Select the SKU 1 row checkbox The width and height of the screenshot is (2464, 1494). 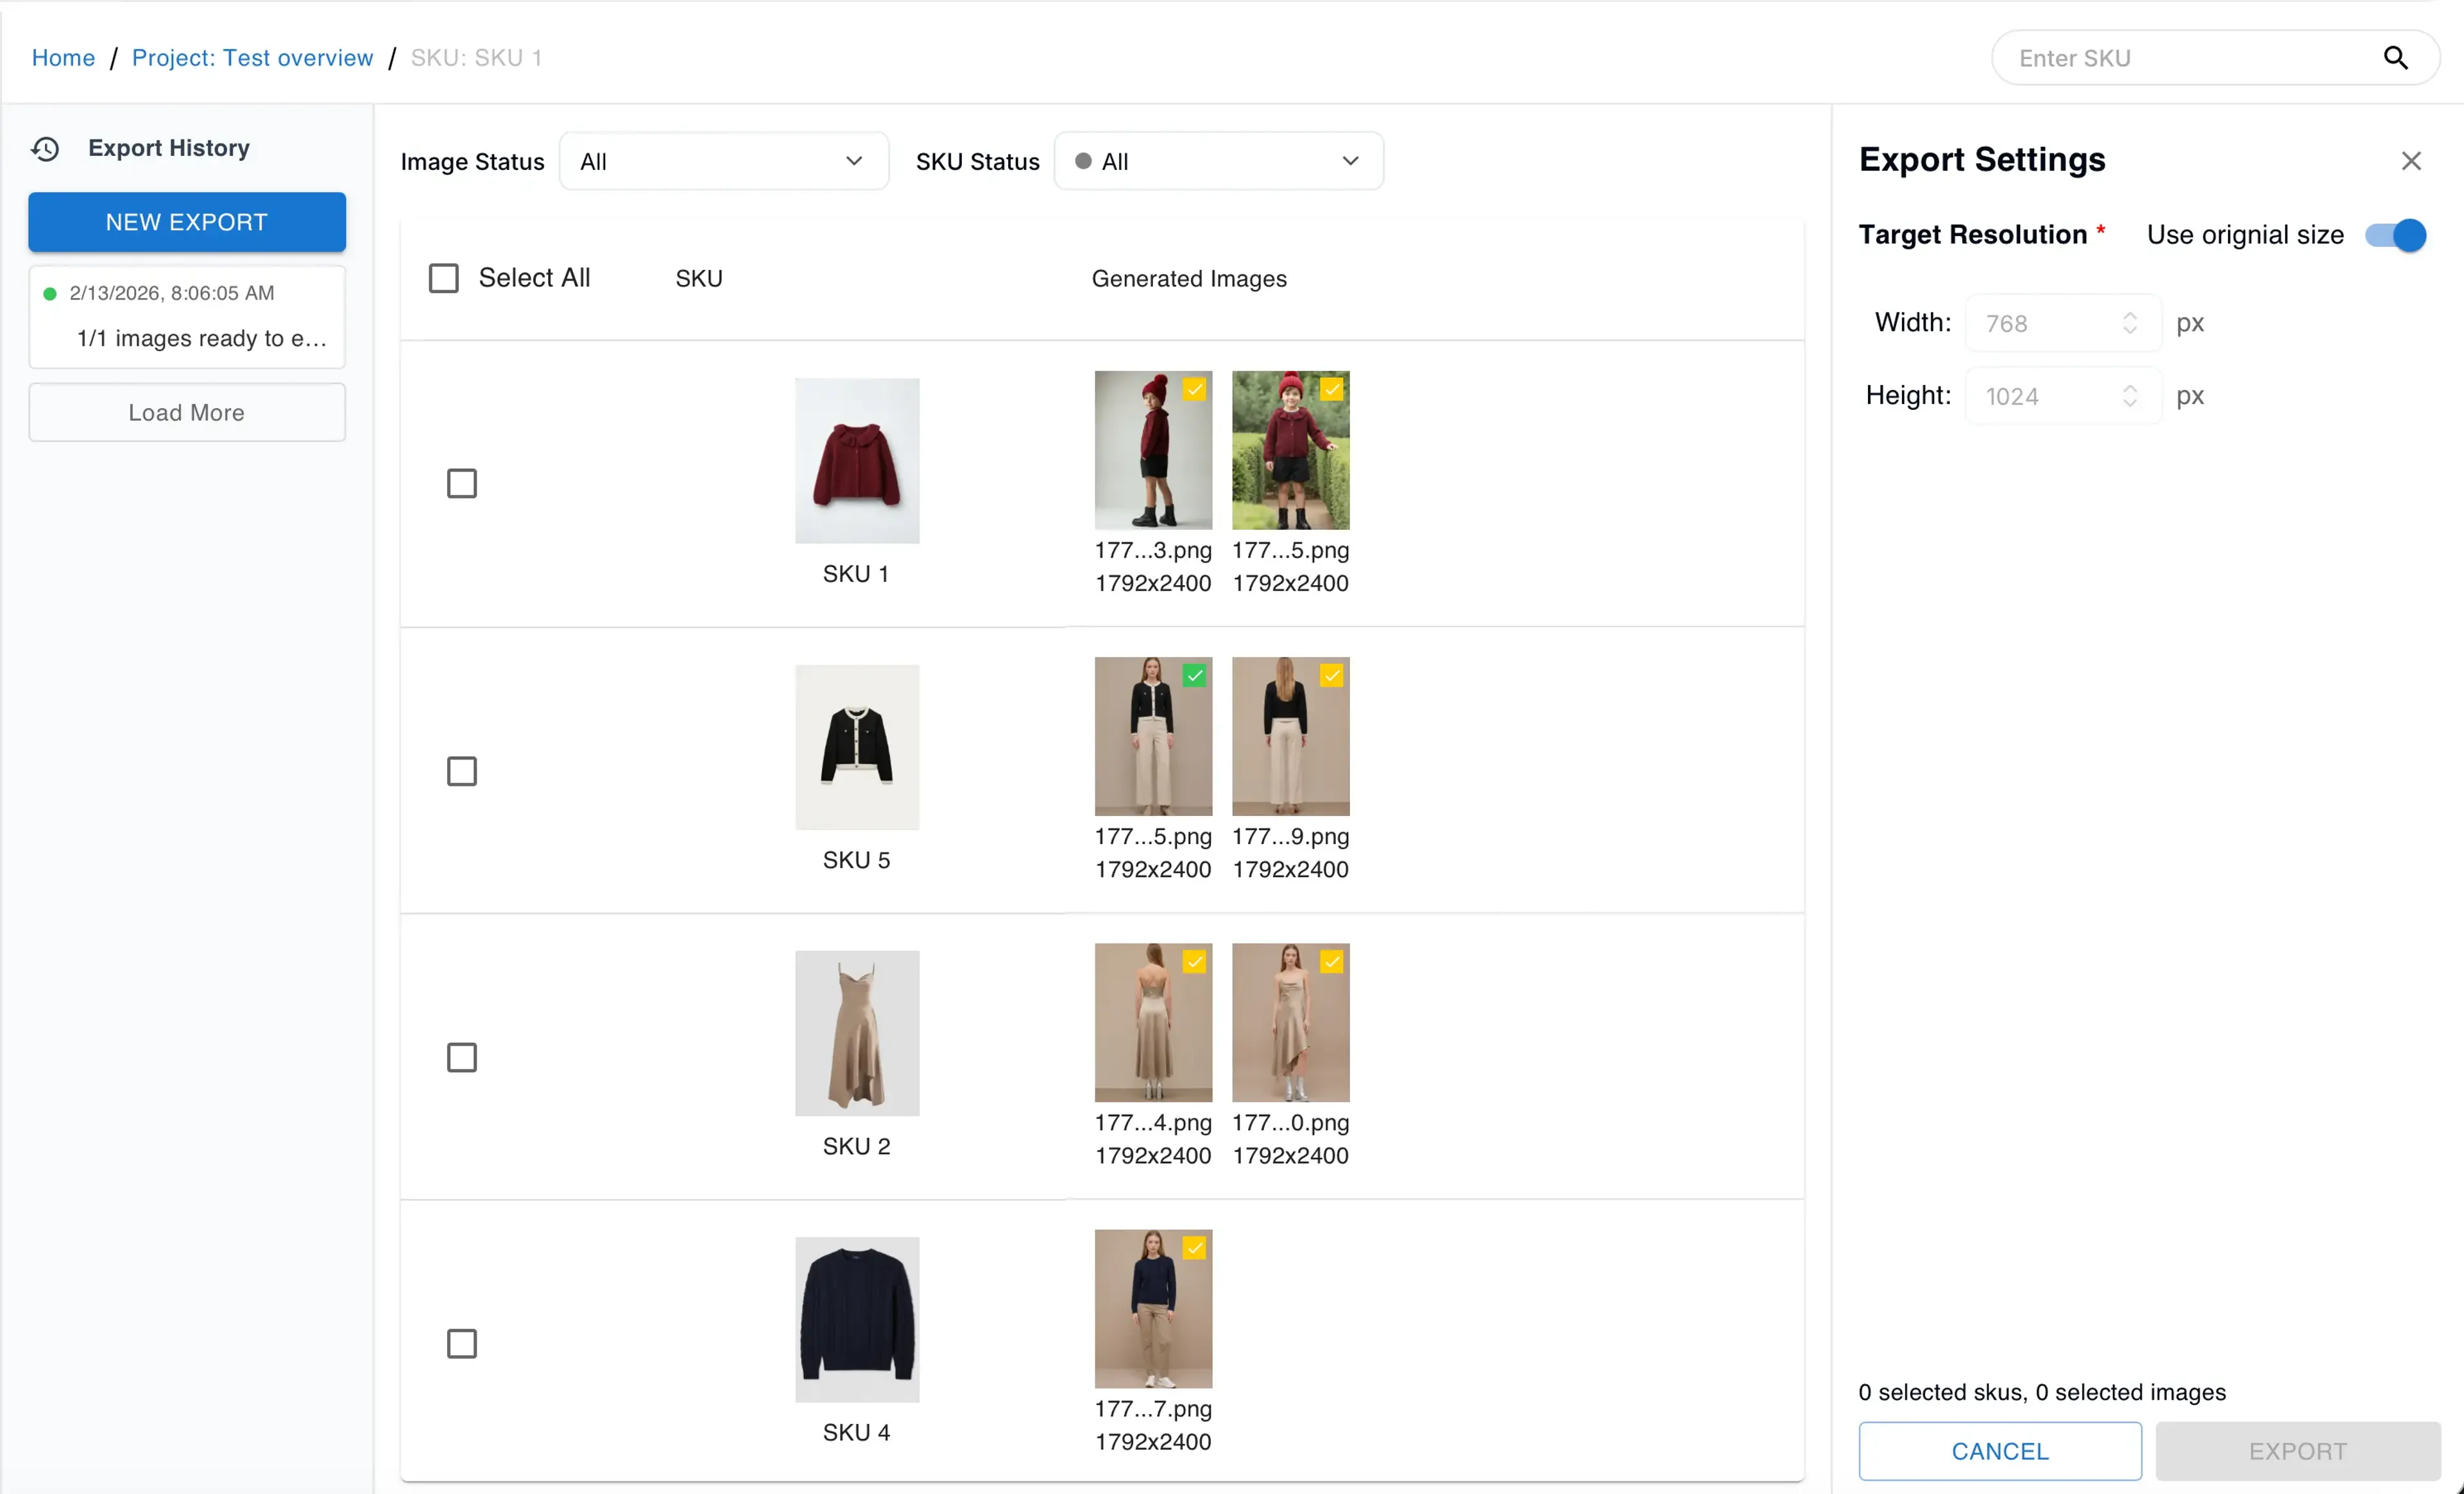[462, 484]
